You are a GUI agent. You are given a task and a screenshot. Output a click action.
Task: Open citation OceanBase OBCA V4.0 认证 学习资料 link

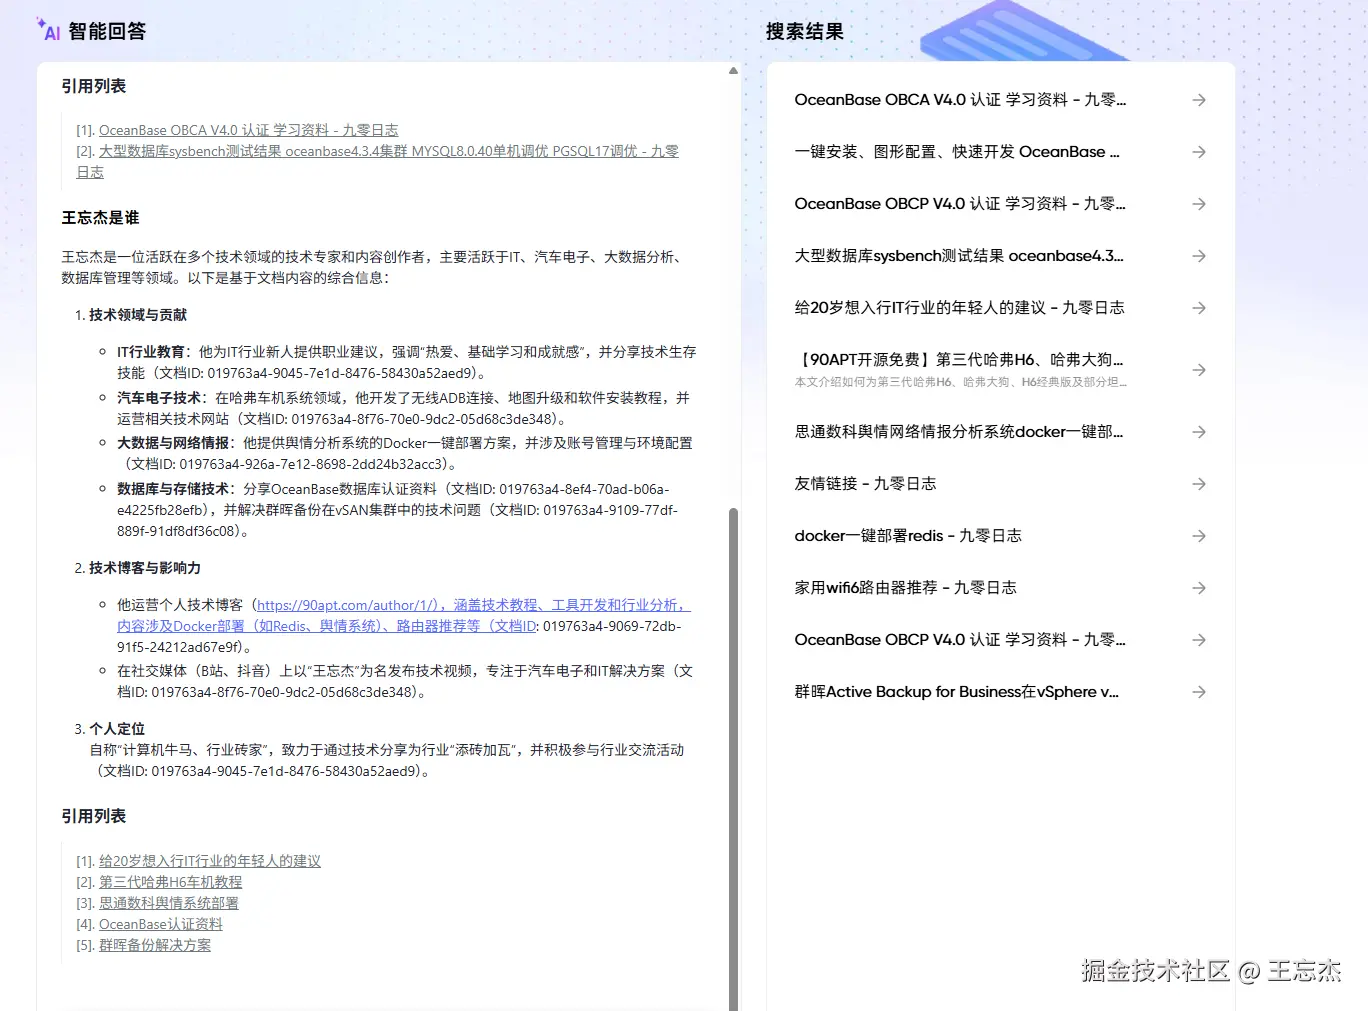click(x=248, y=130)
